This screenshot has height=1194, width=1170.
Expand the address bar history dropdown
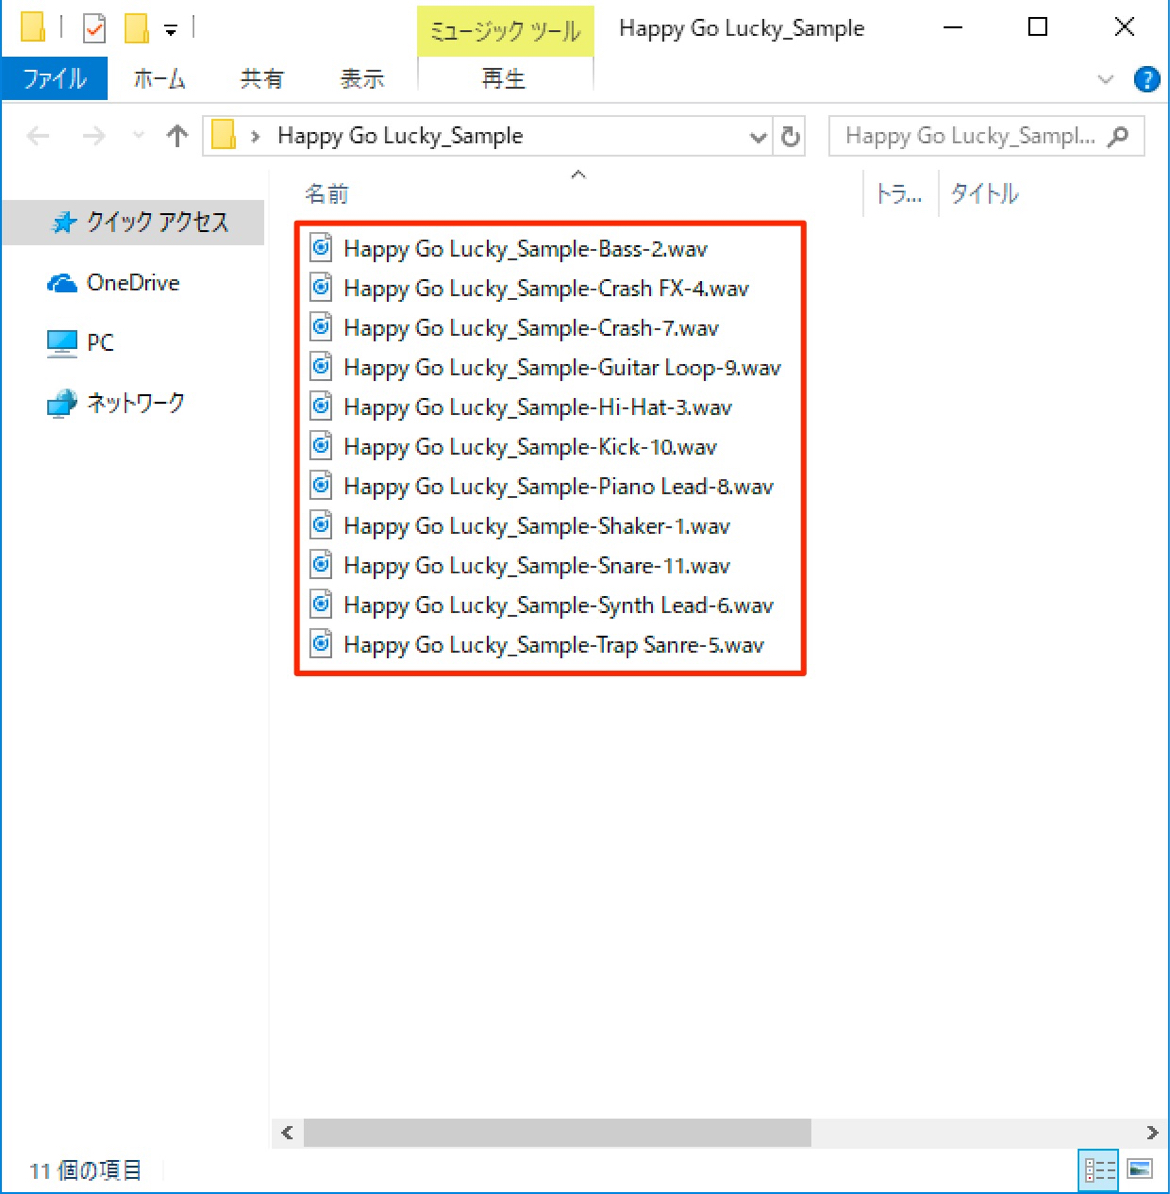pos(758,137)
